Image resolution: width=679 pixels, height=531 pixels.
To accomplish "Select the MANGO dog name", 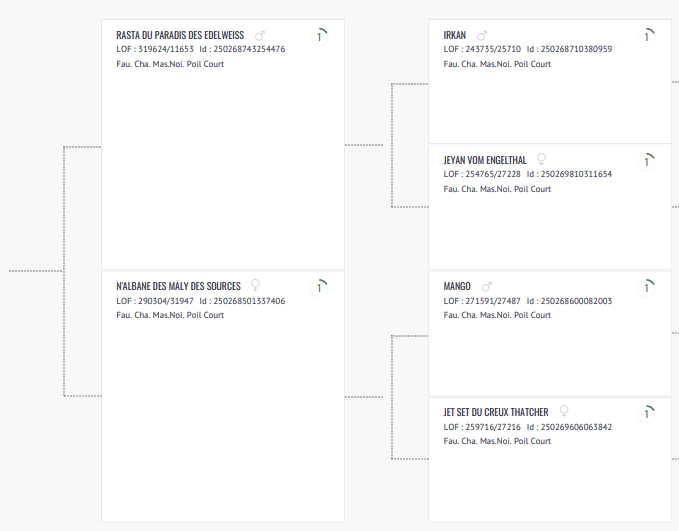I will (457, 286).
